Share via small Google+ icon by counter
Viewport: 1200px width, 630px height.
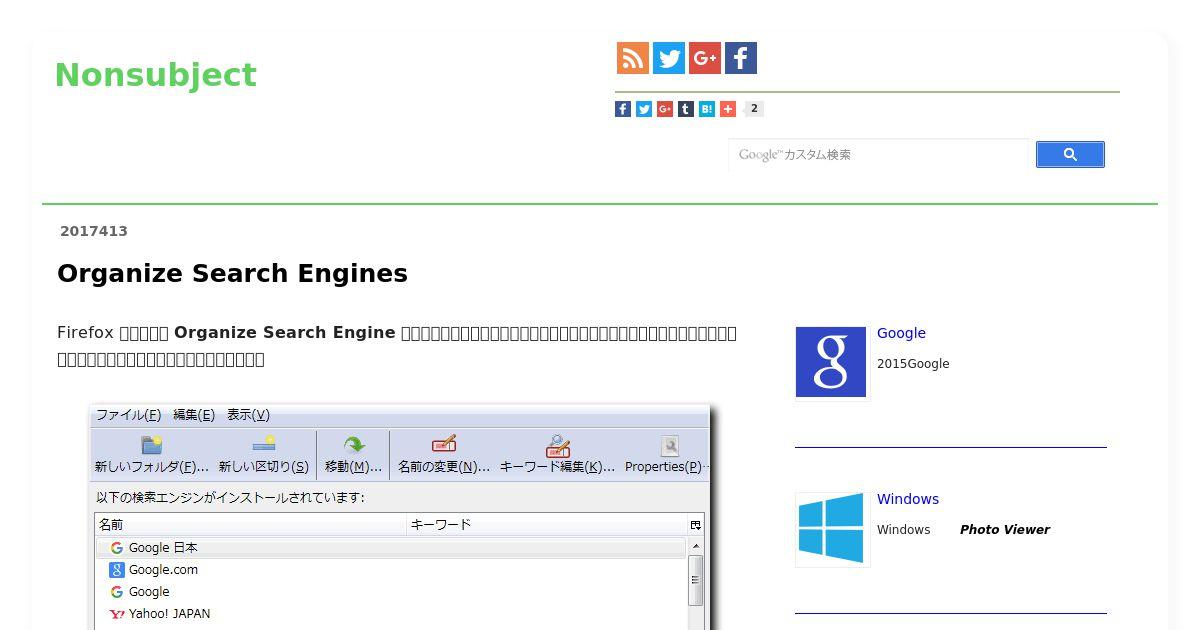(x=665, y=109)
